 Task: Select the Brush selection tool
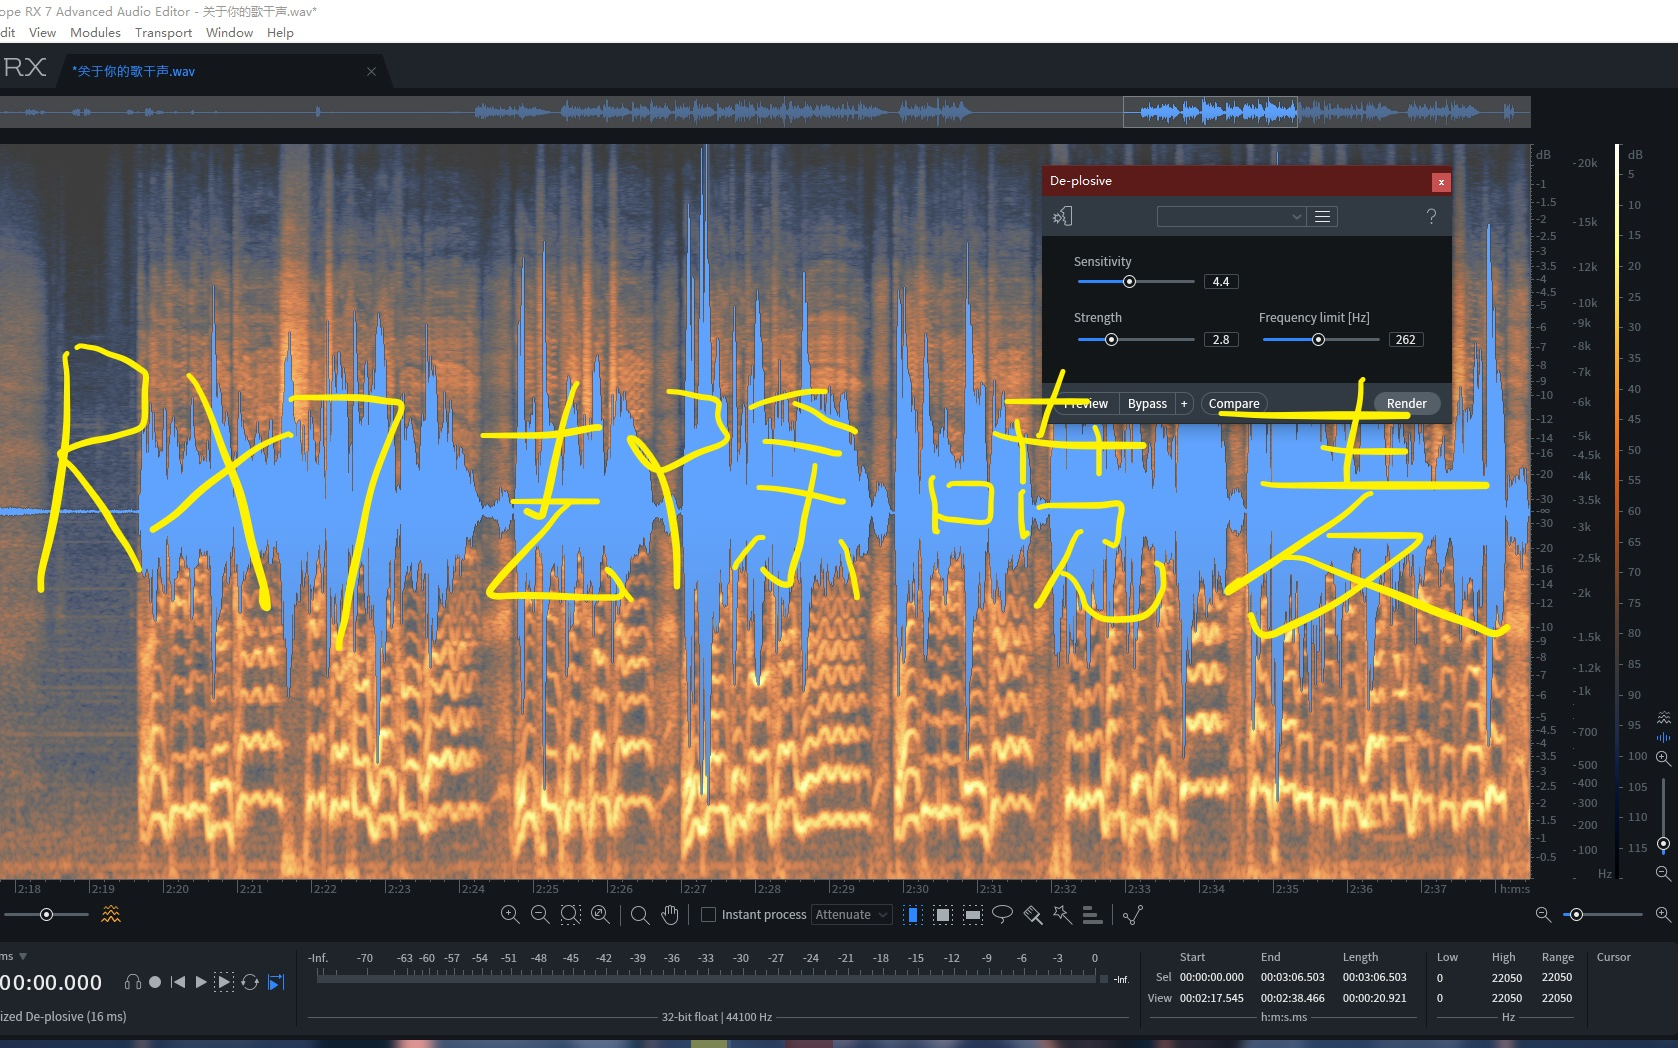pos(1033,914)
